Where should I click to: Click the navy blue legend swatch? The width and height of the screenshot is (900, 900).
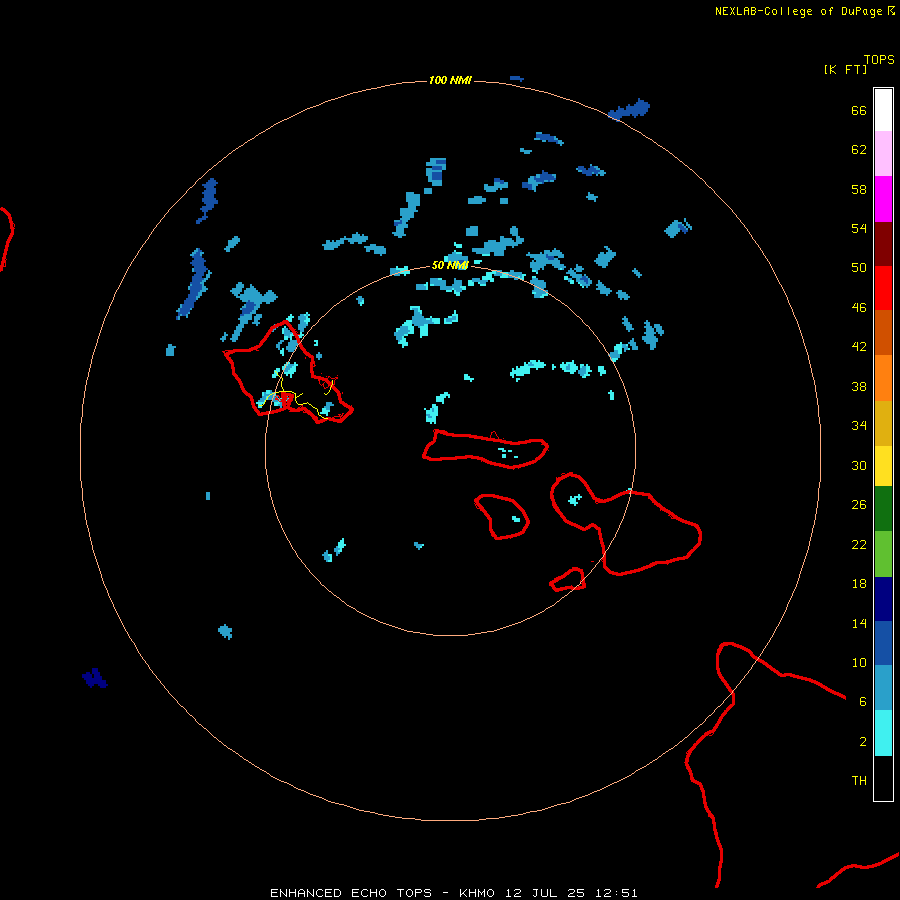[x=883, y=599]
